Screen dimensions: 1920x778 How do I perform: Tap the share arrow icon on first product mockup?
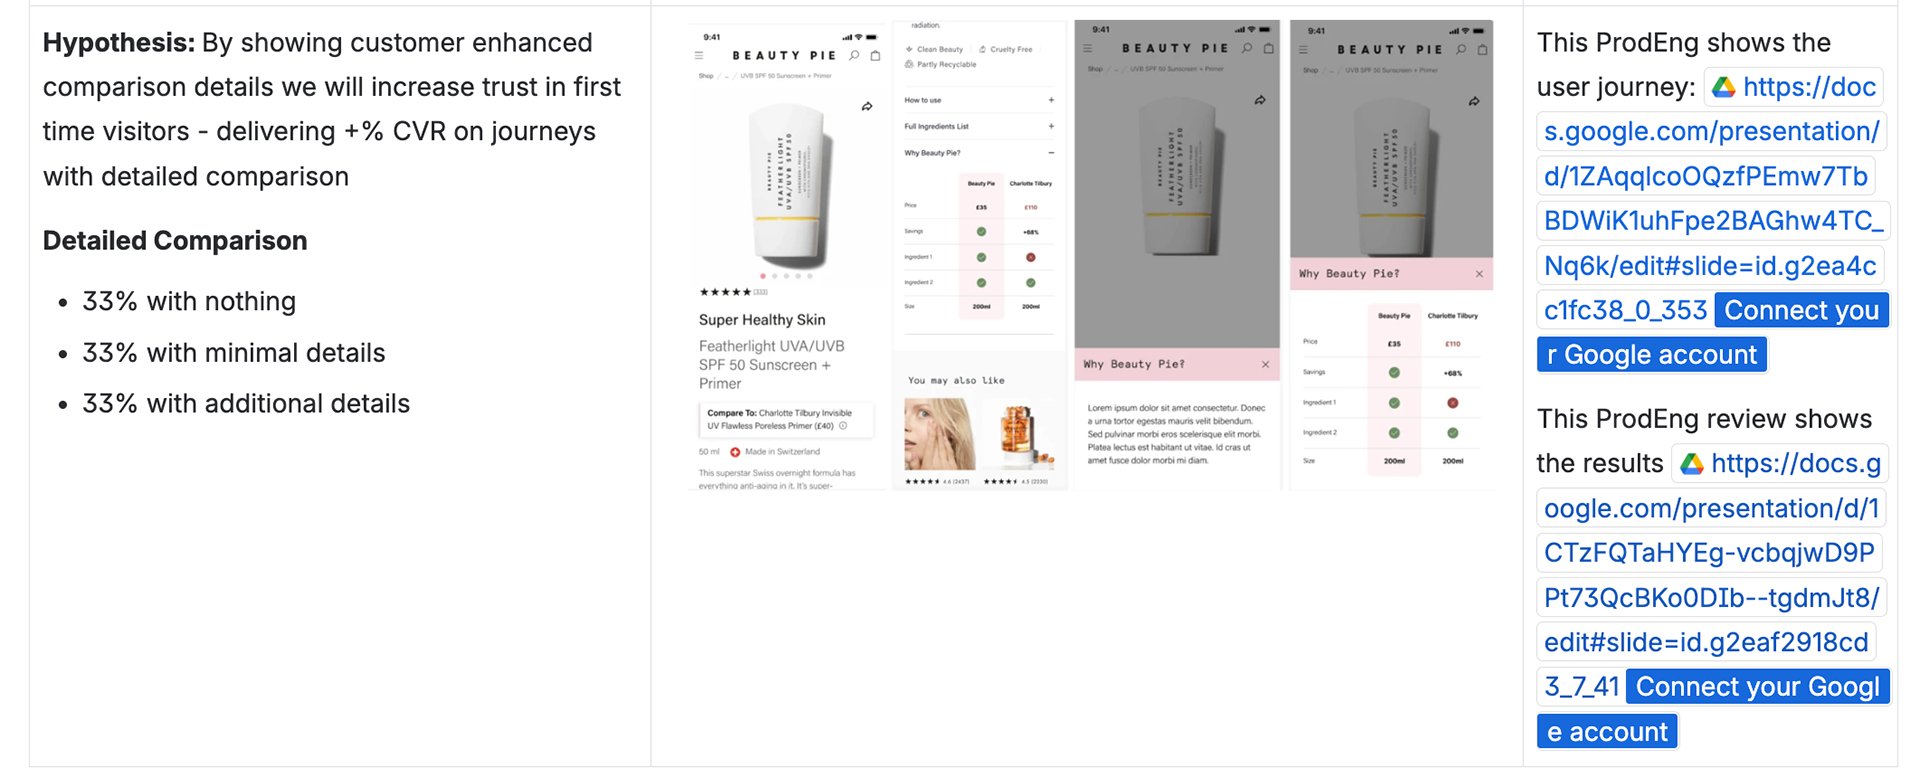[x=867, y=106]
